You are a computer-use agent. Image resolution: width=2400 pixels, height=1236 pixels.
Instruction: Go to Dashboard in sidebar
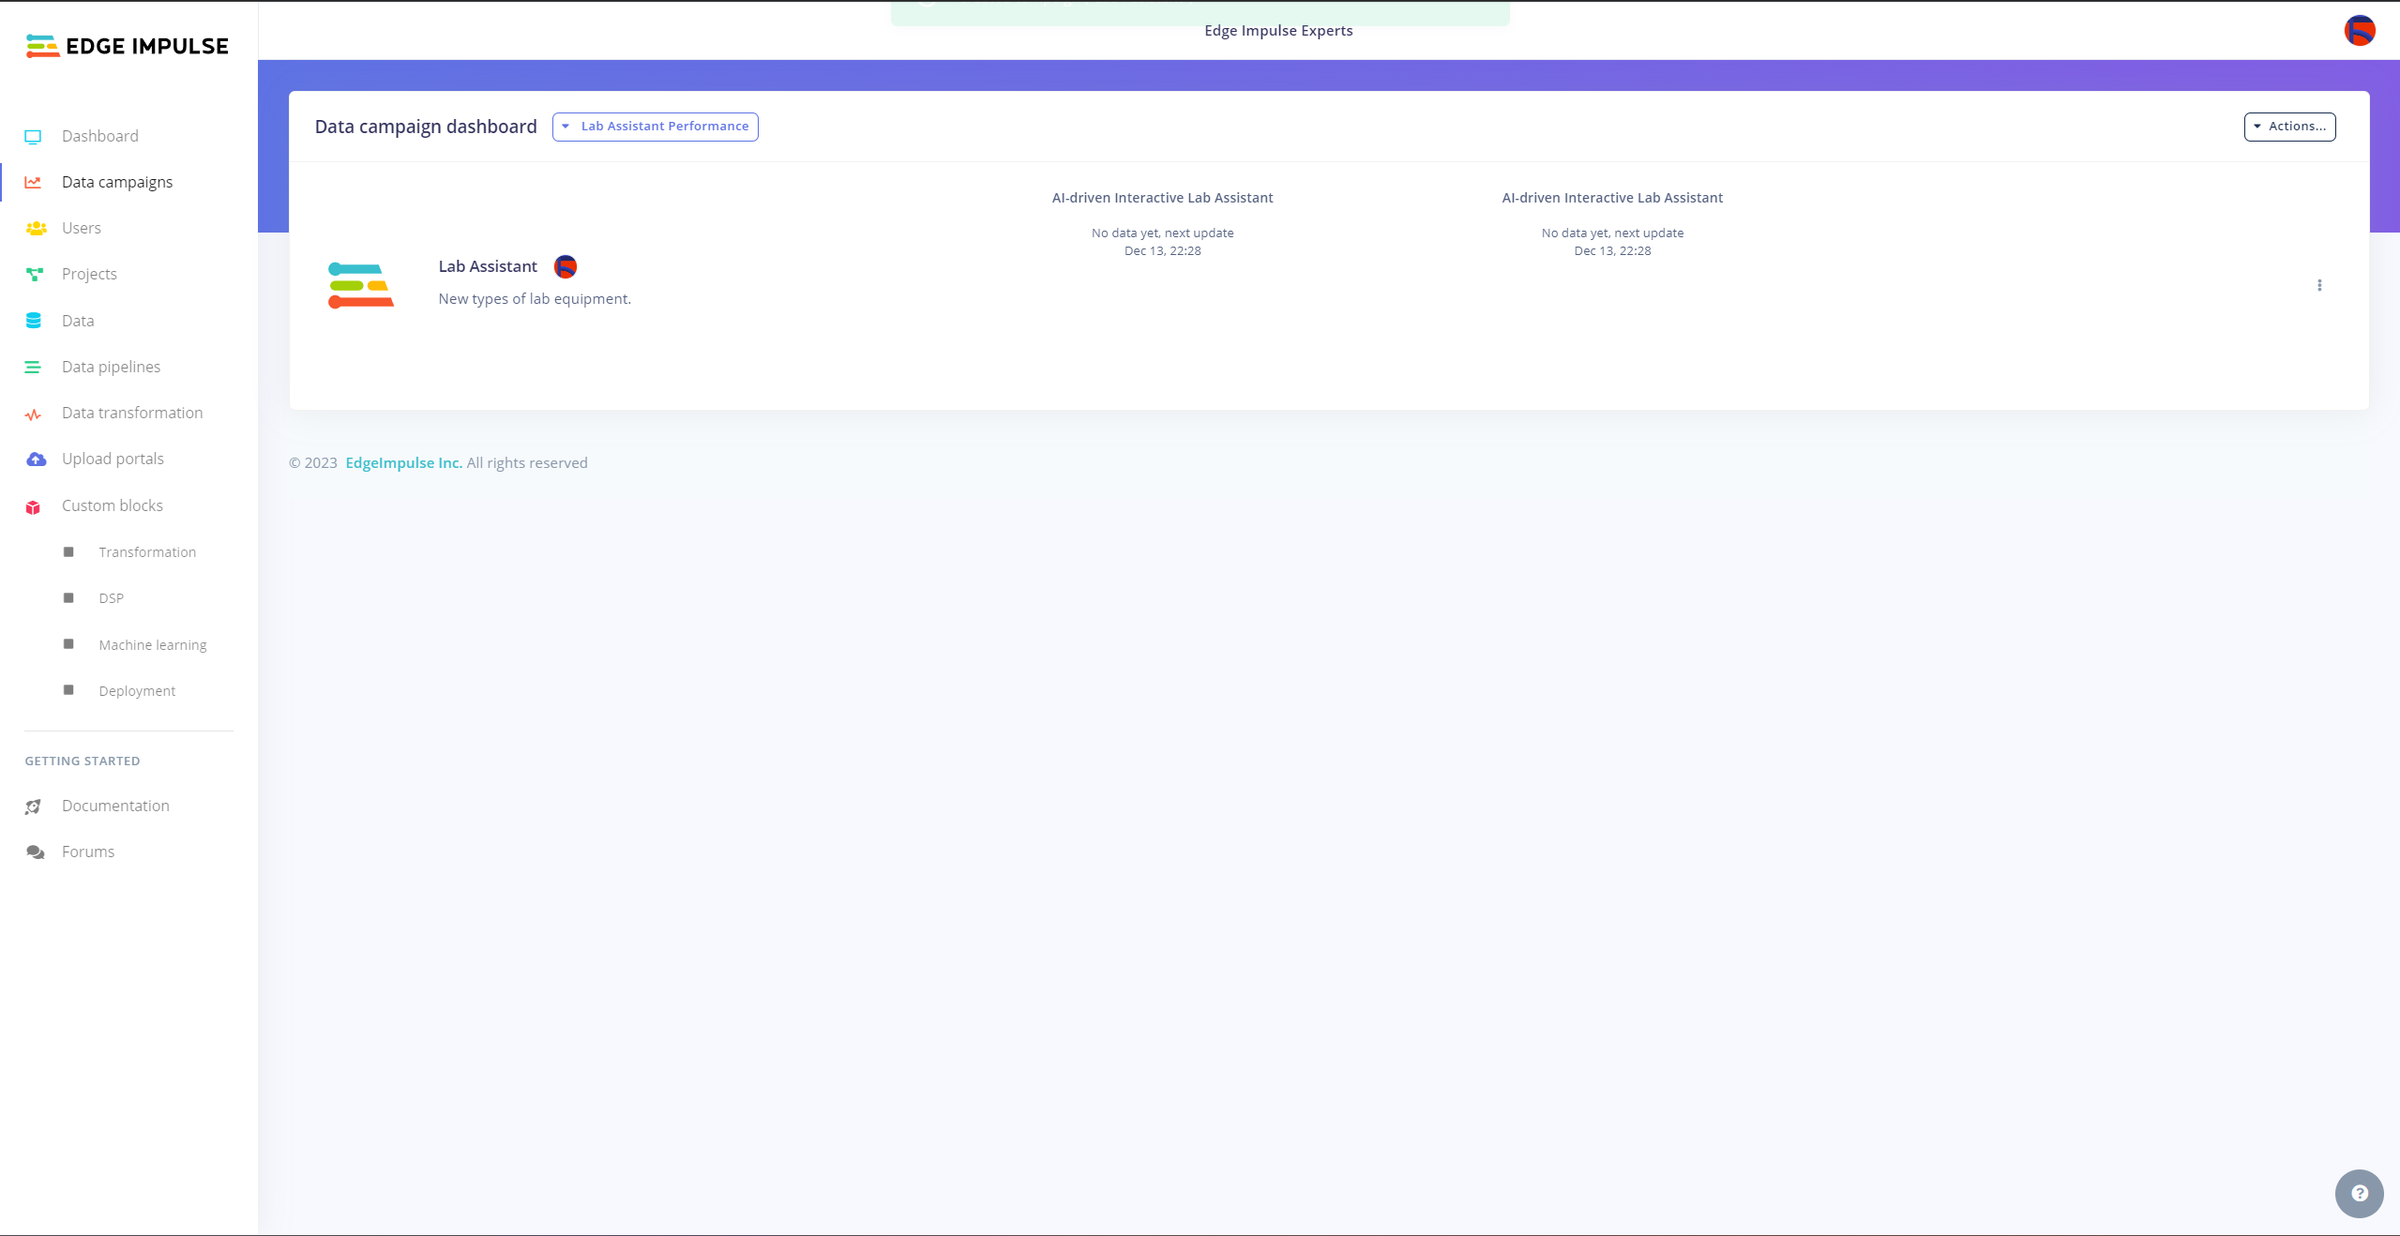click(x=100, y=136)
